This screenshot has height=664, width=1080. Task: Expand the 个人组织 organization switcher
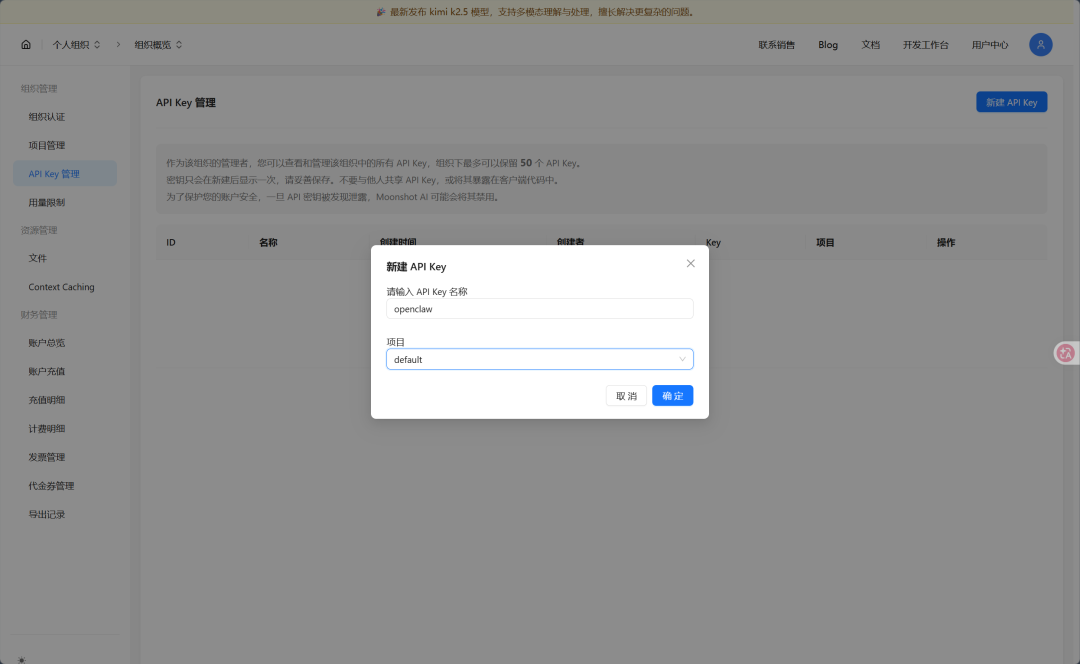(76, 45)
